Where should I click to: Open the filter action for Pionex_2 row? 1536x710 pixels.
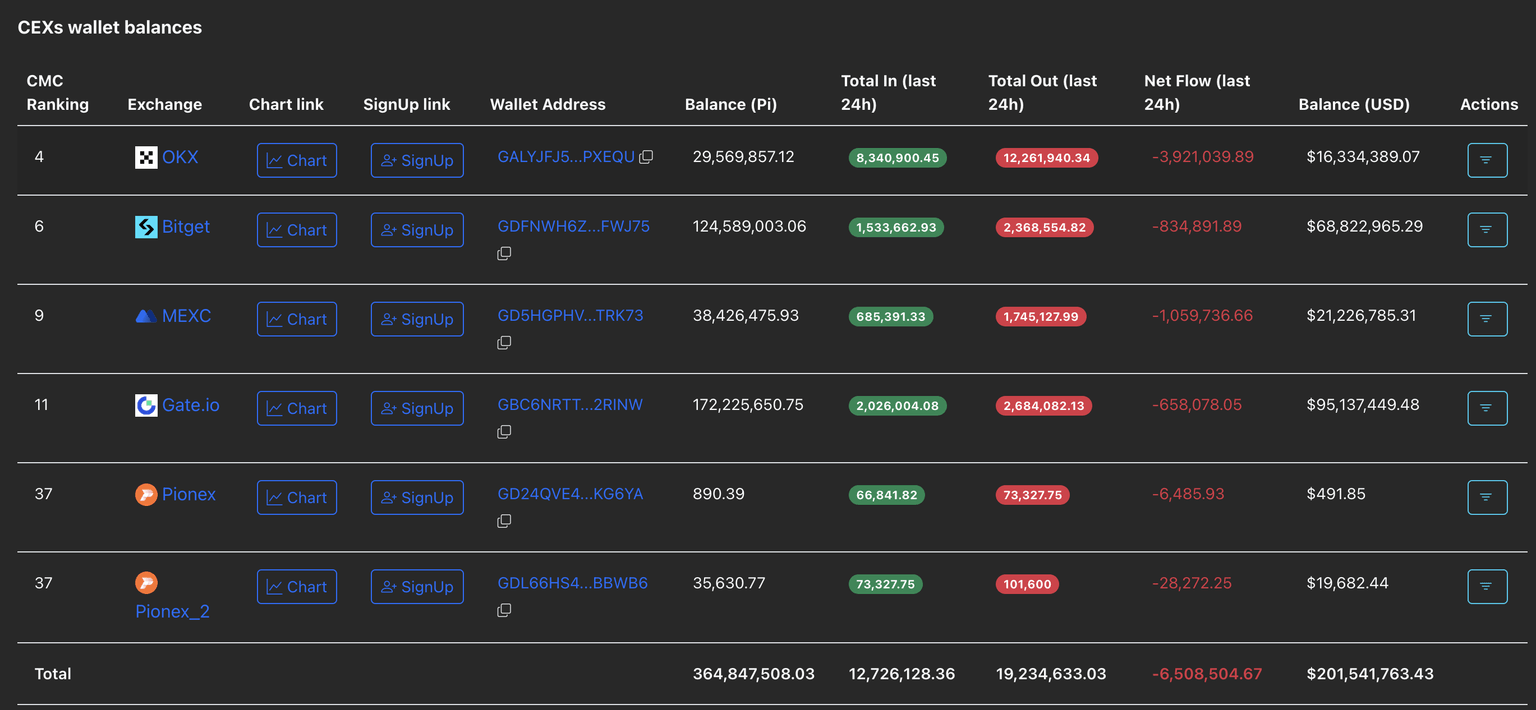[1486, 587]
